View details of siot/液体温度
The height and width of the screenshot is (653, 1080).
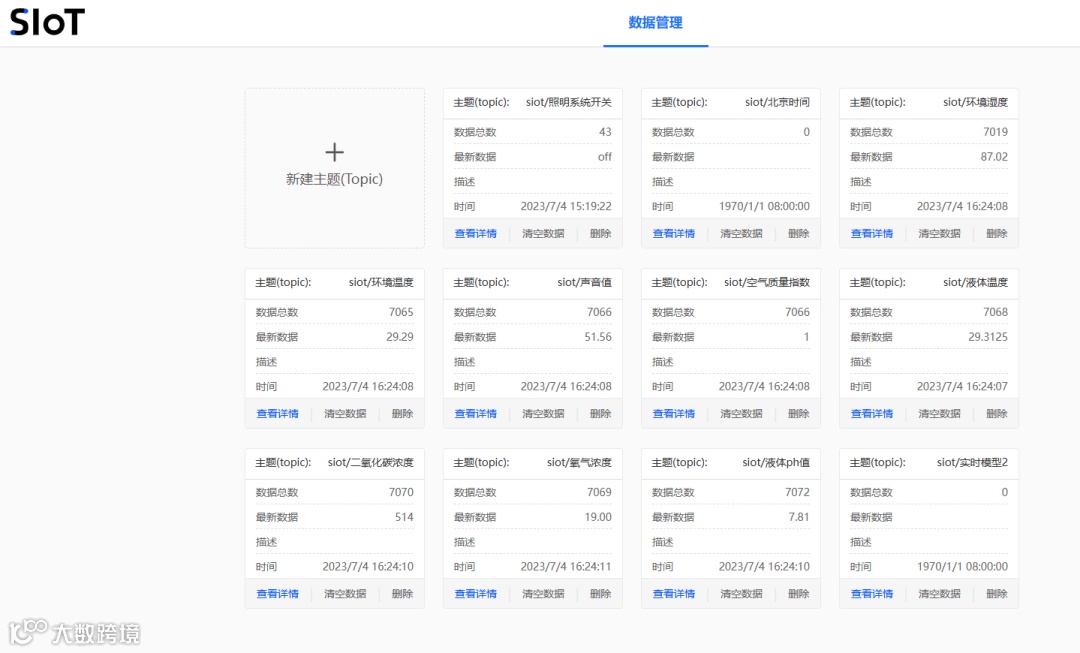[872, 414]
